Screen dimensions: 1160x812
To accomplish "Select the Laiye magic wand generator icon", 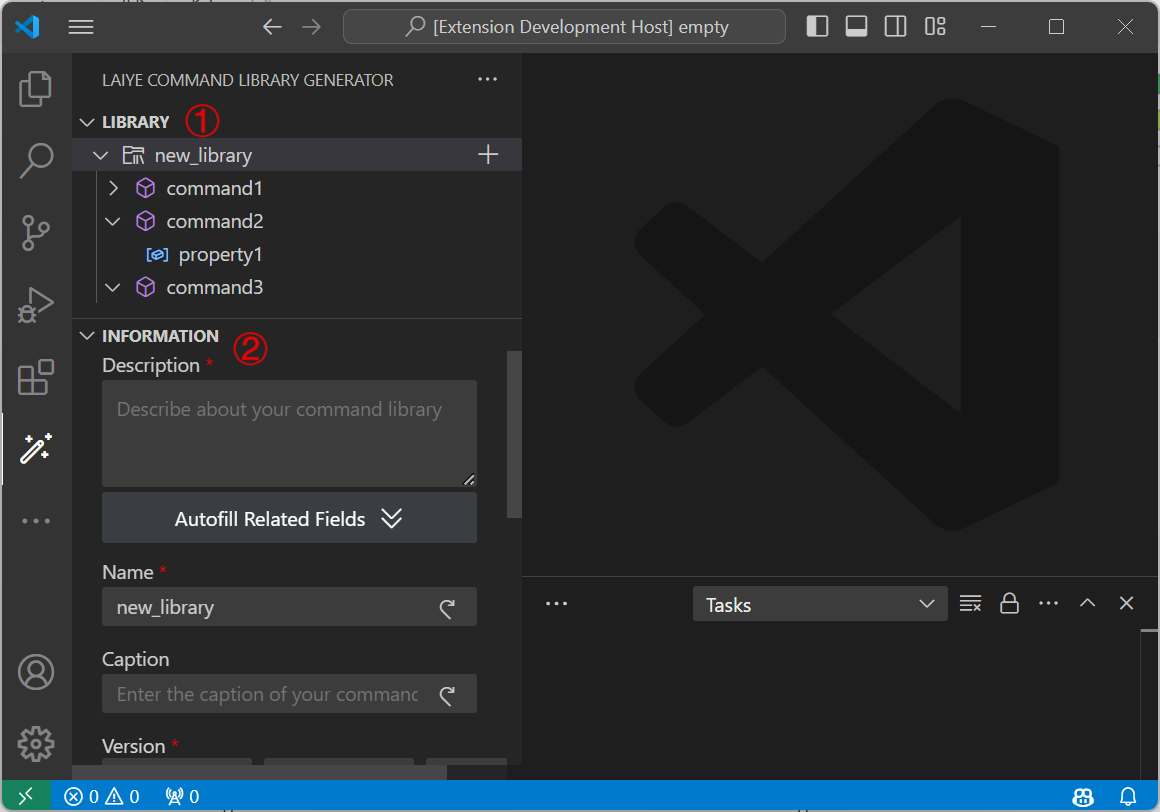I will coord(36,449).
